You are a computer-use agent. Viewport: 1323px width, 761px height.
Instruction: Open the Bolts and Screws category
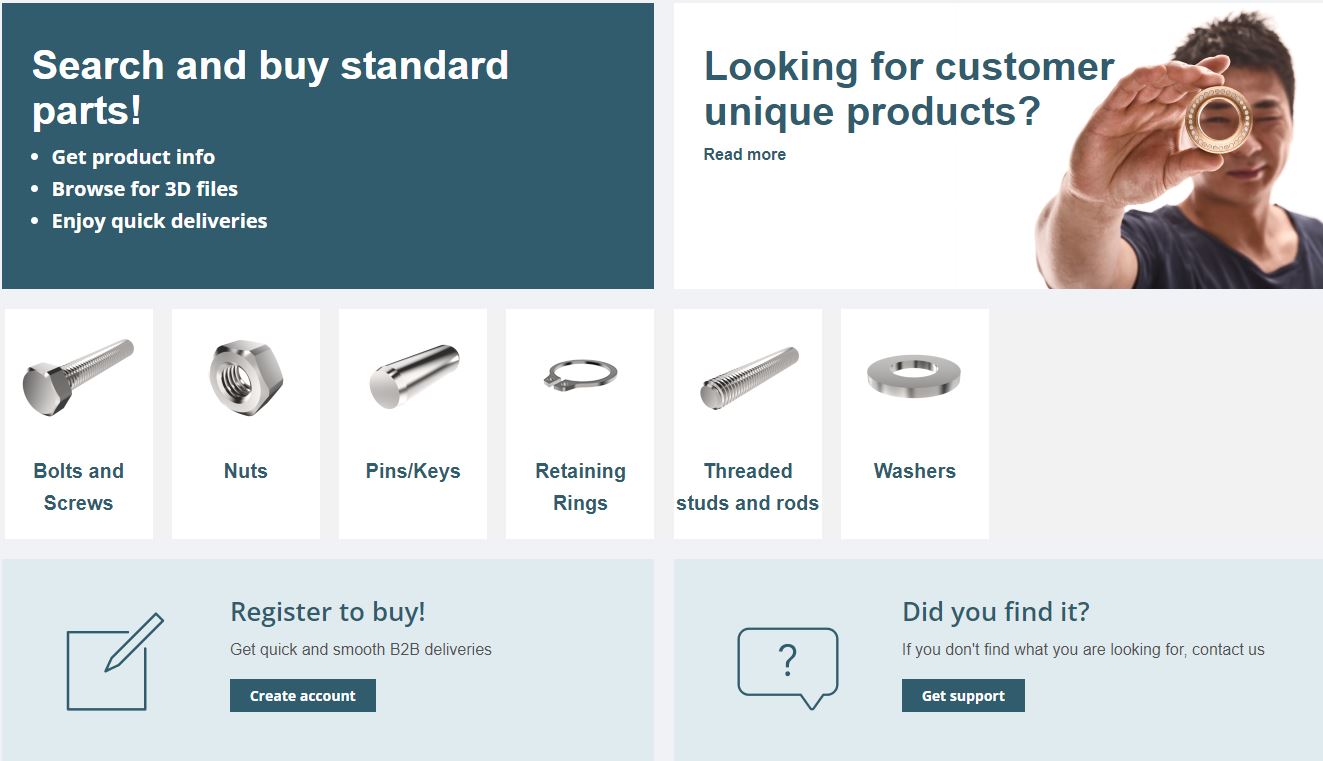(x=78, y=487)
